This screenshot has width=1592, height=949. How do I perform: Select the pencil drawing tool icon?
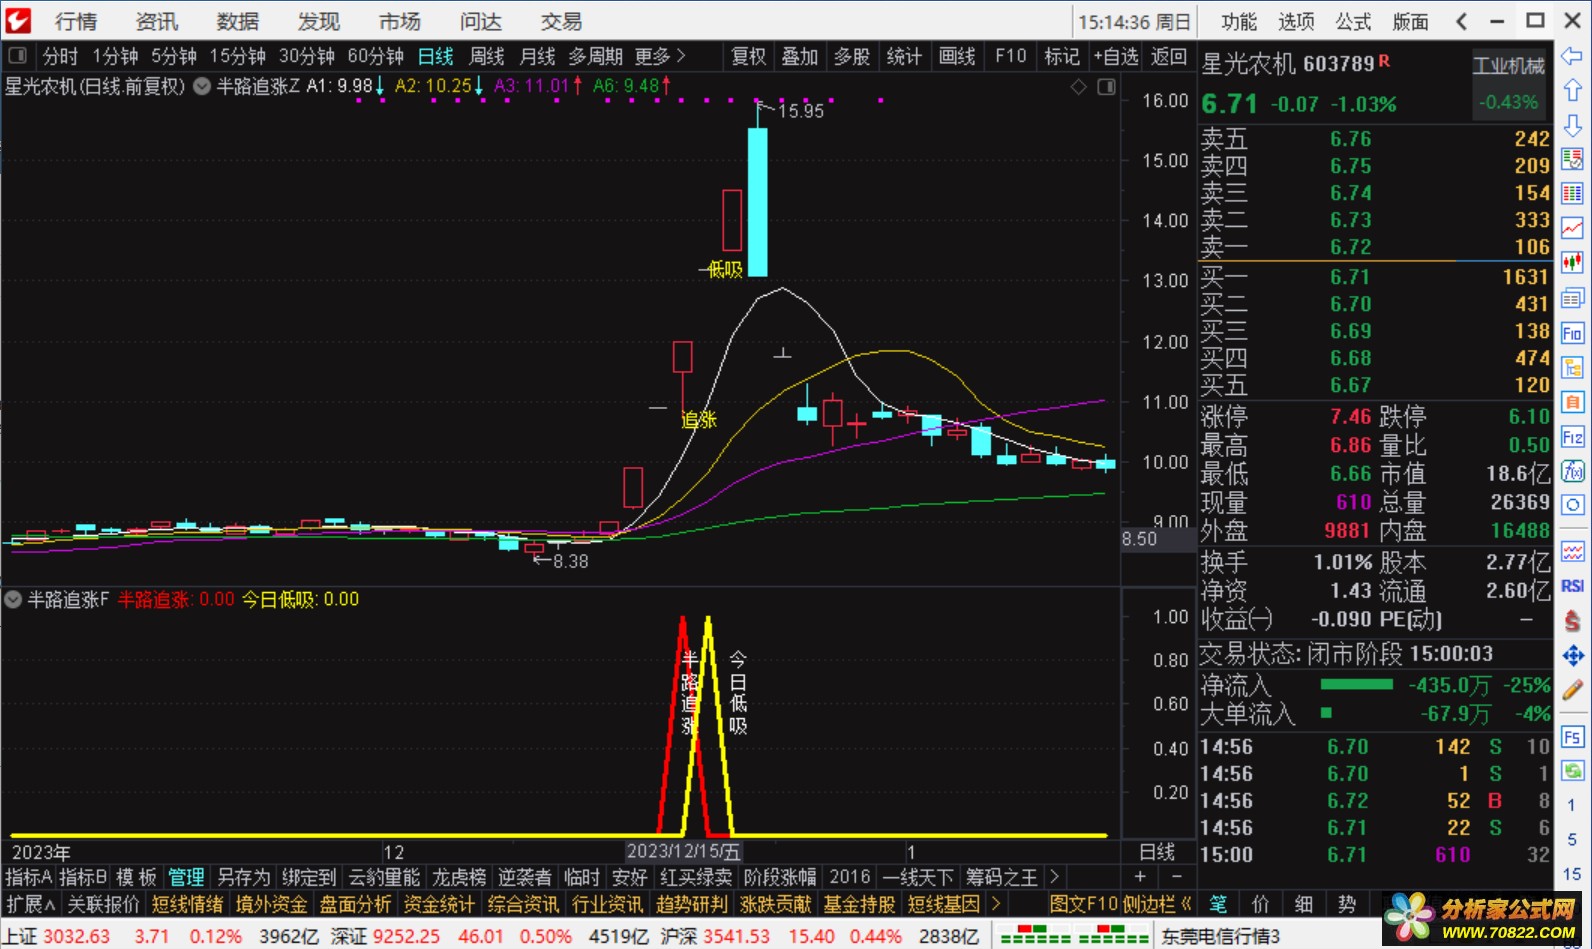point(1572,690)
